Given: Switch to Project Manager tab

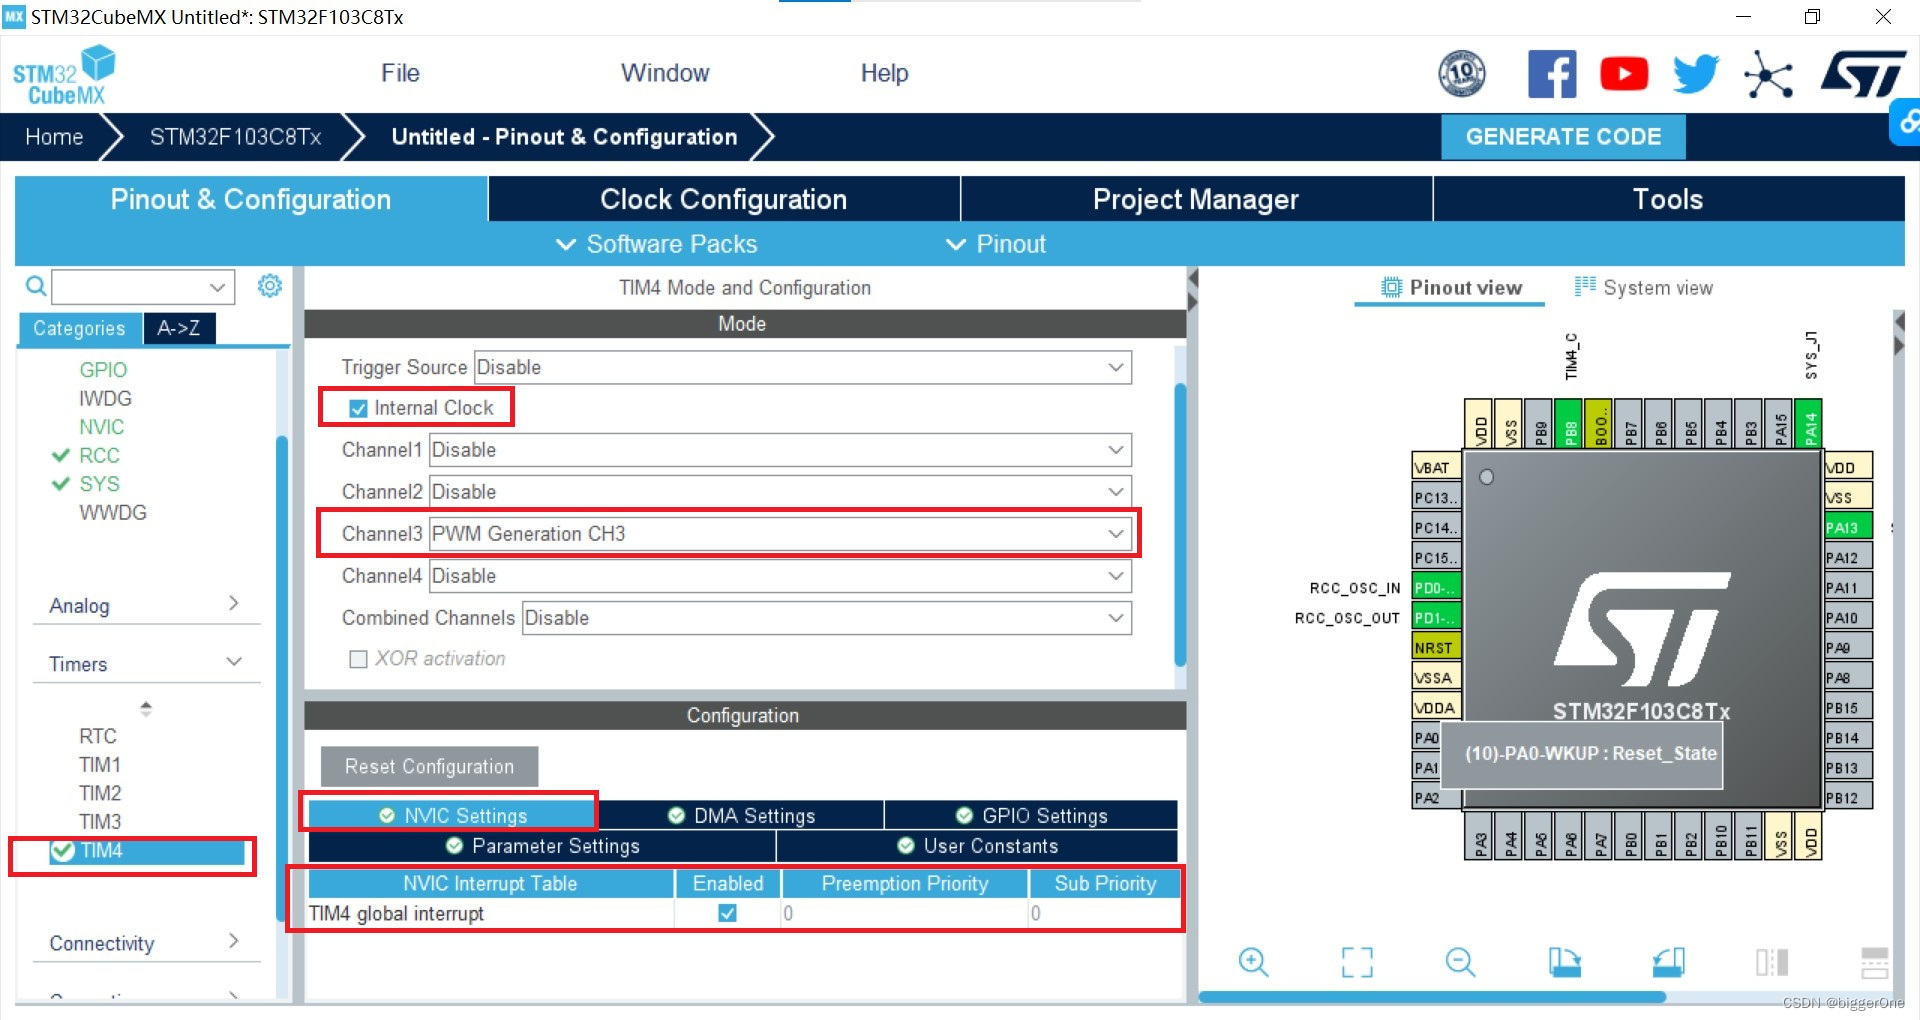Looking at the screenshot, I should pyautogui.click(x=1196, y=199).
